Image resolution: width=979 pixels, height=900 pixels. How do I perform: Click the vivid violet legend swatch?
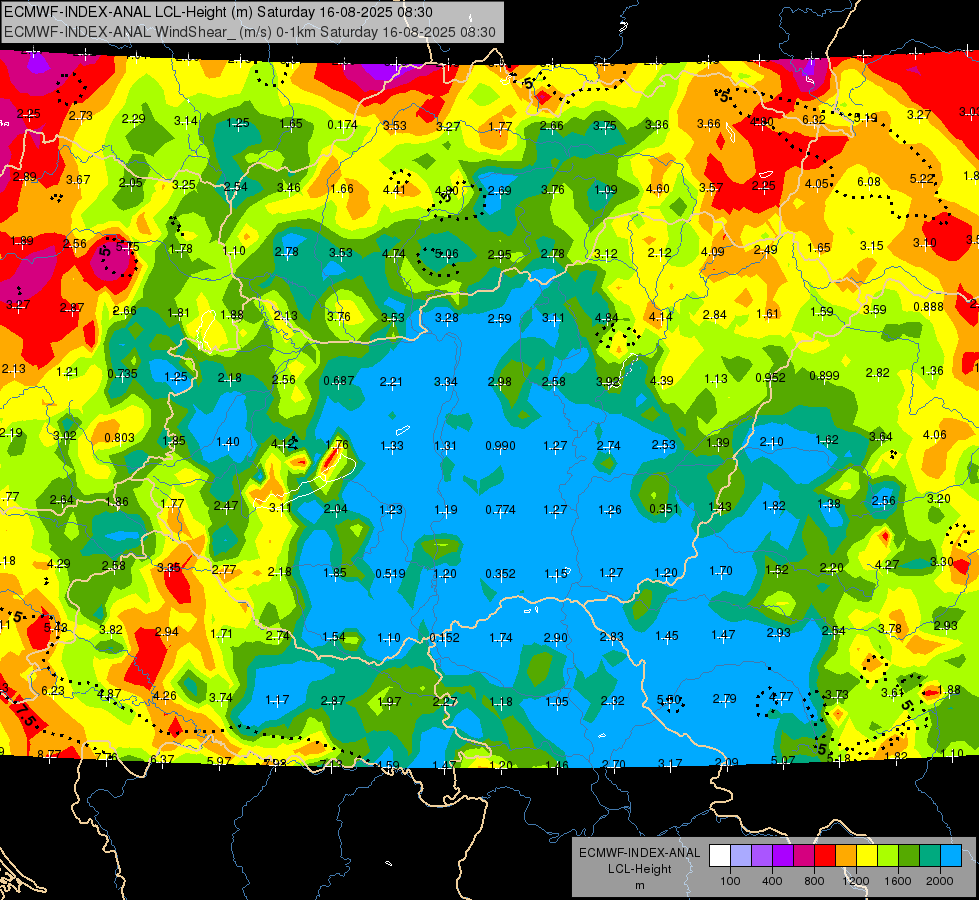coord(783,856)
